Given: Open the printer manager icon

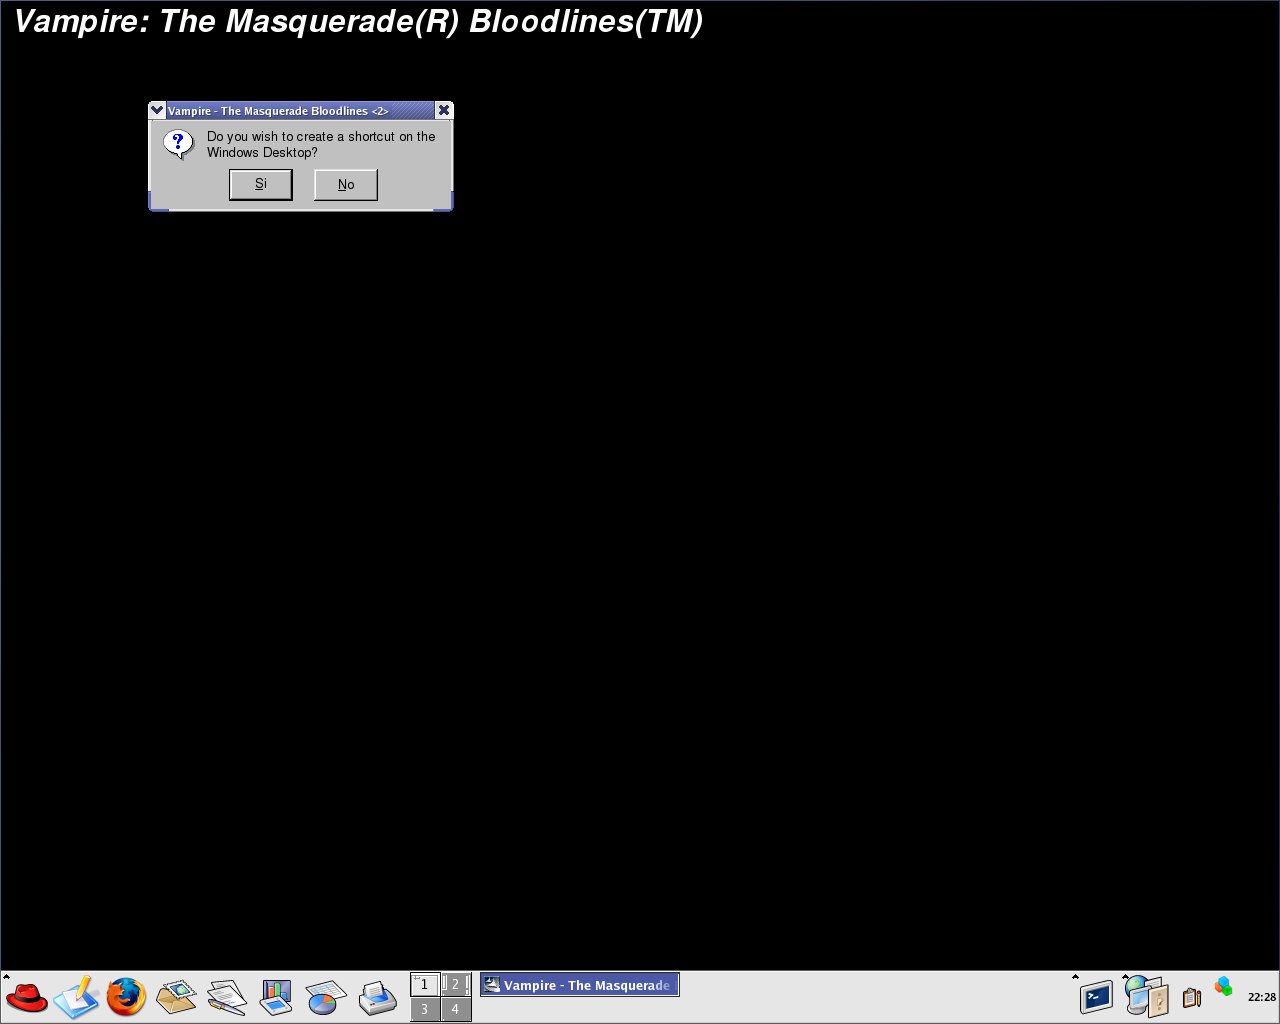Looking at the screenshot, I should 378,997.
